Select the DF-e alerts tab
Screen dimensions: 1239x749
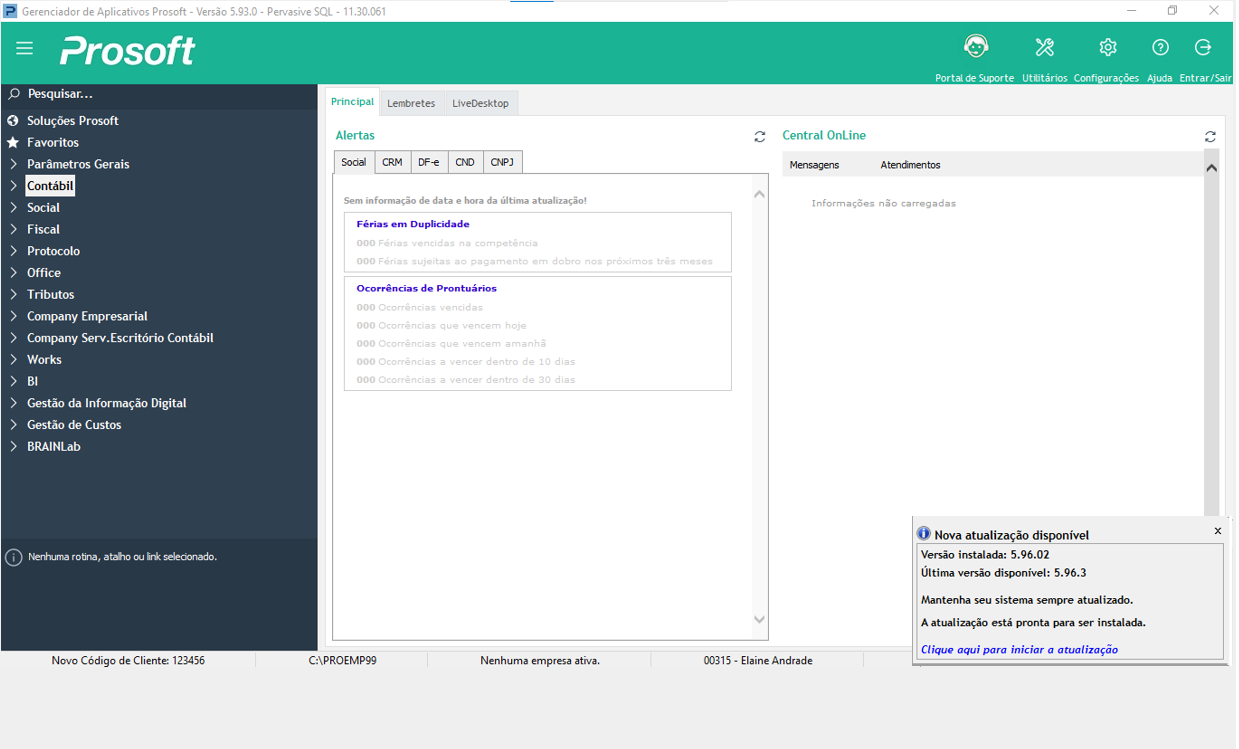click(428, 162)
